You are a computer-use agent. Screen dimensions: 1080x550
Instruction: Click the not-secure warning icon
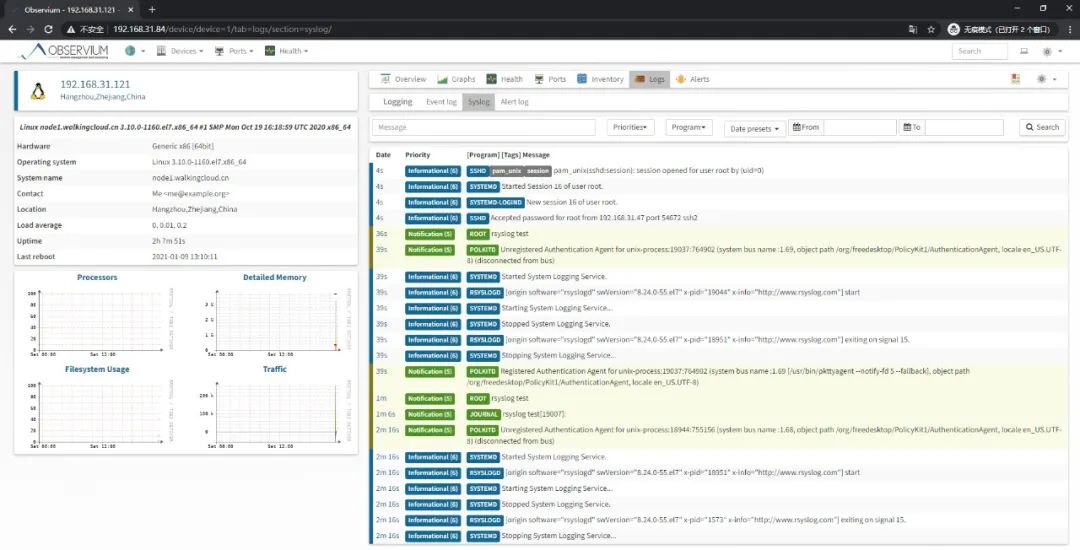click(x=70, y=30)
